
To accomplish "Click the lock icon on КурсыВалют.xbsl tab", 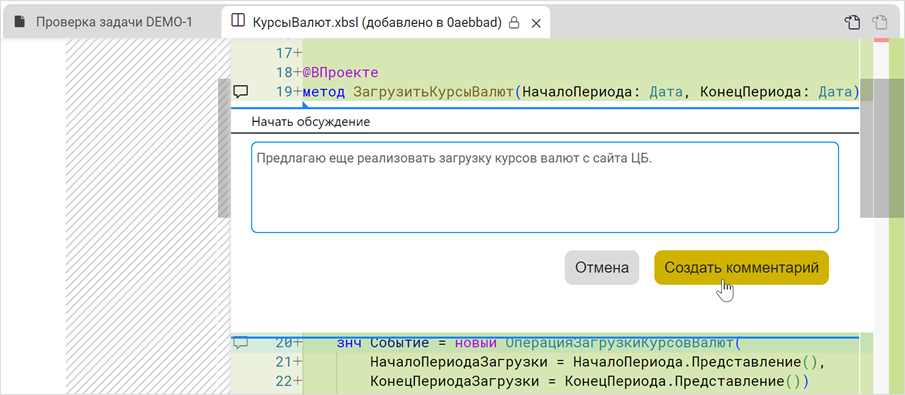I will pyautogui.click(x=514, y=23).
